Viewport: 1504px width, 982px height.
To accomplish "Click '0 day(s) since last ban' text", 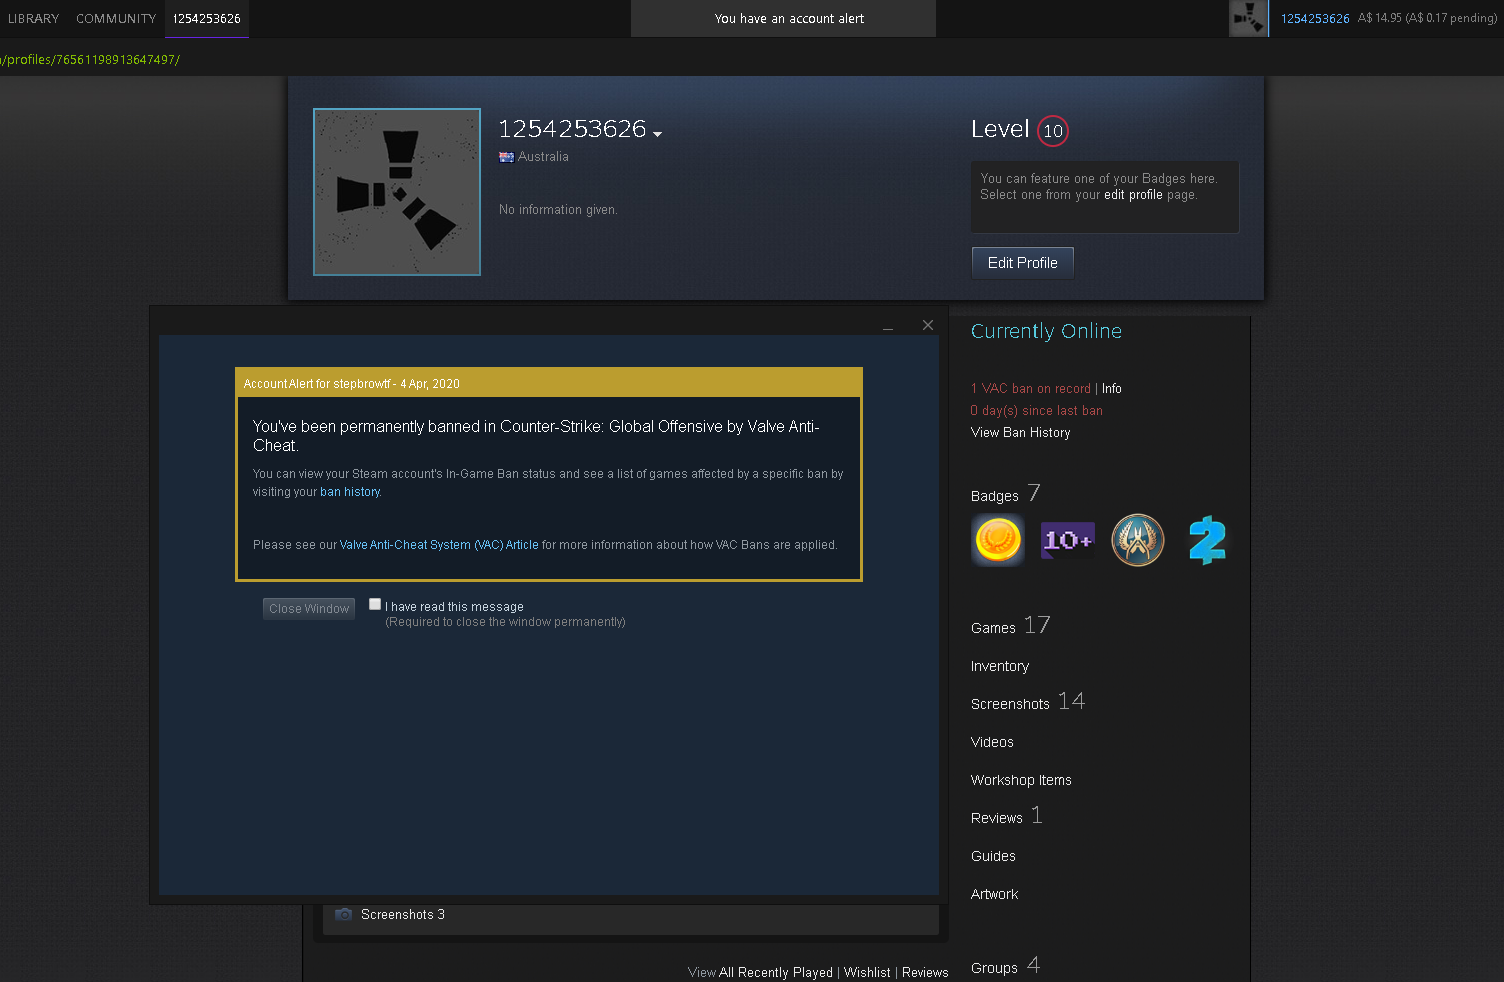I will coord(1037,411).
